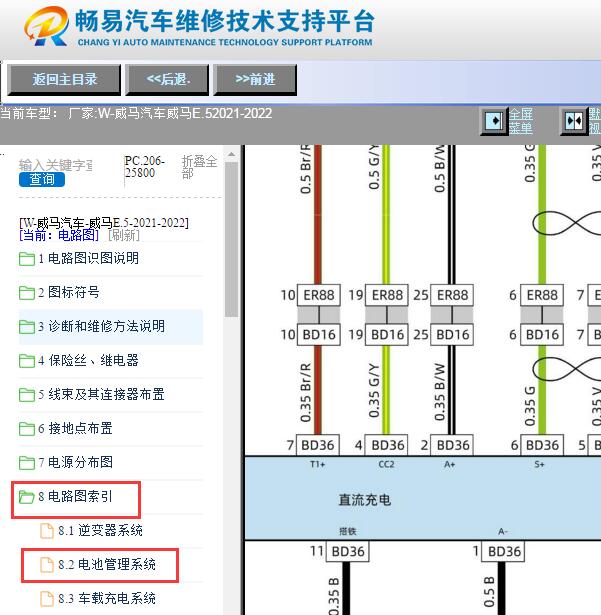Go back with the <<后退 button
This screenshot has width=601, height=615.
tap(168, 80)
